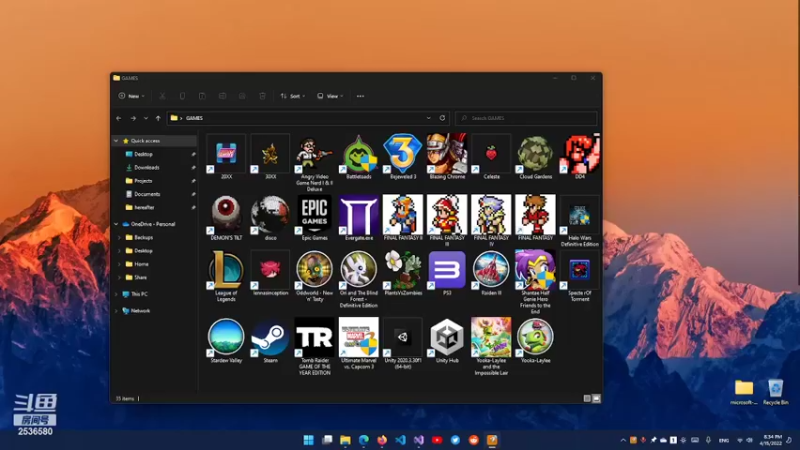Screen dimensions: 800x450
Task: Select the Evergate.exe shortcut
Action: (x=359, y=217)
